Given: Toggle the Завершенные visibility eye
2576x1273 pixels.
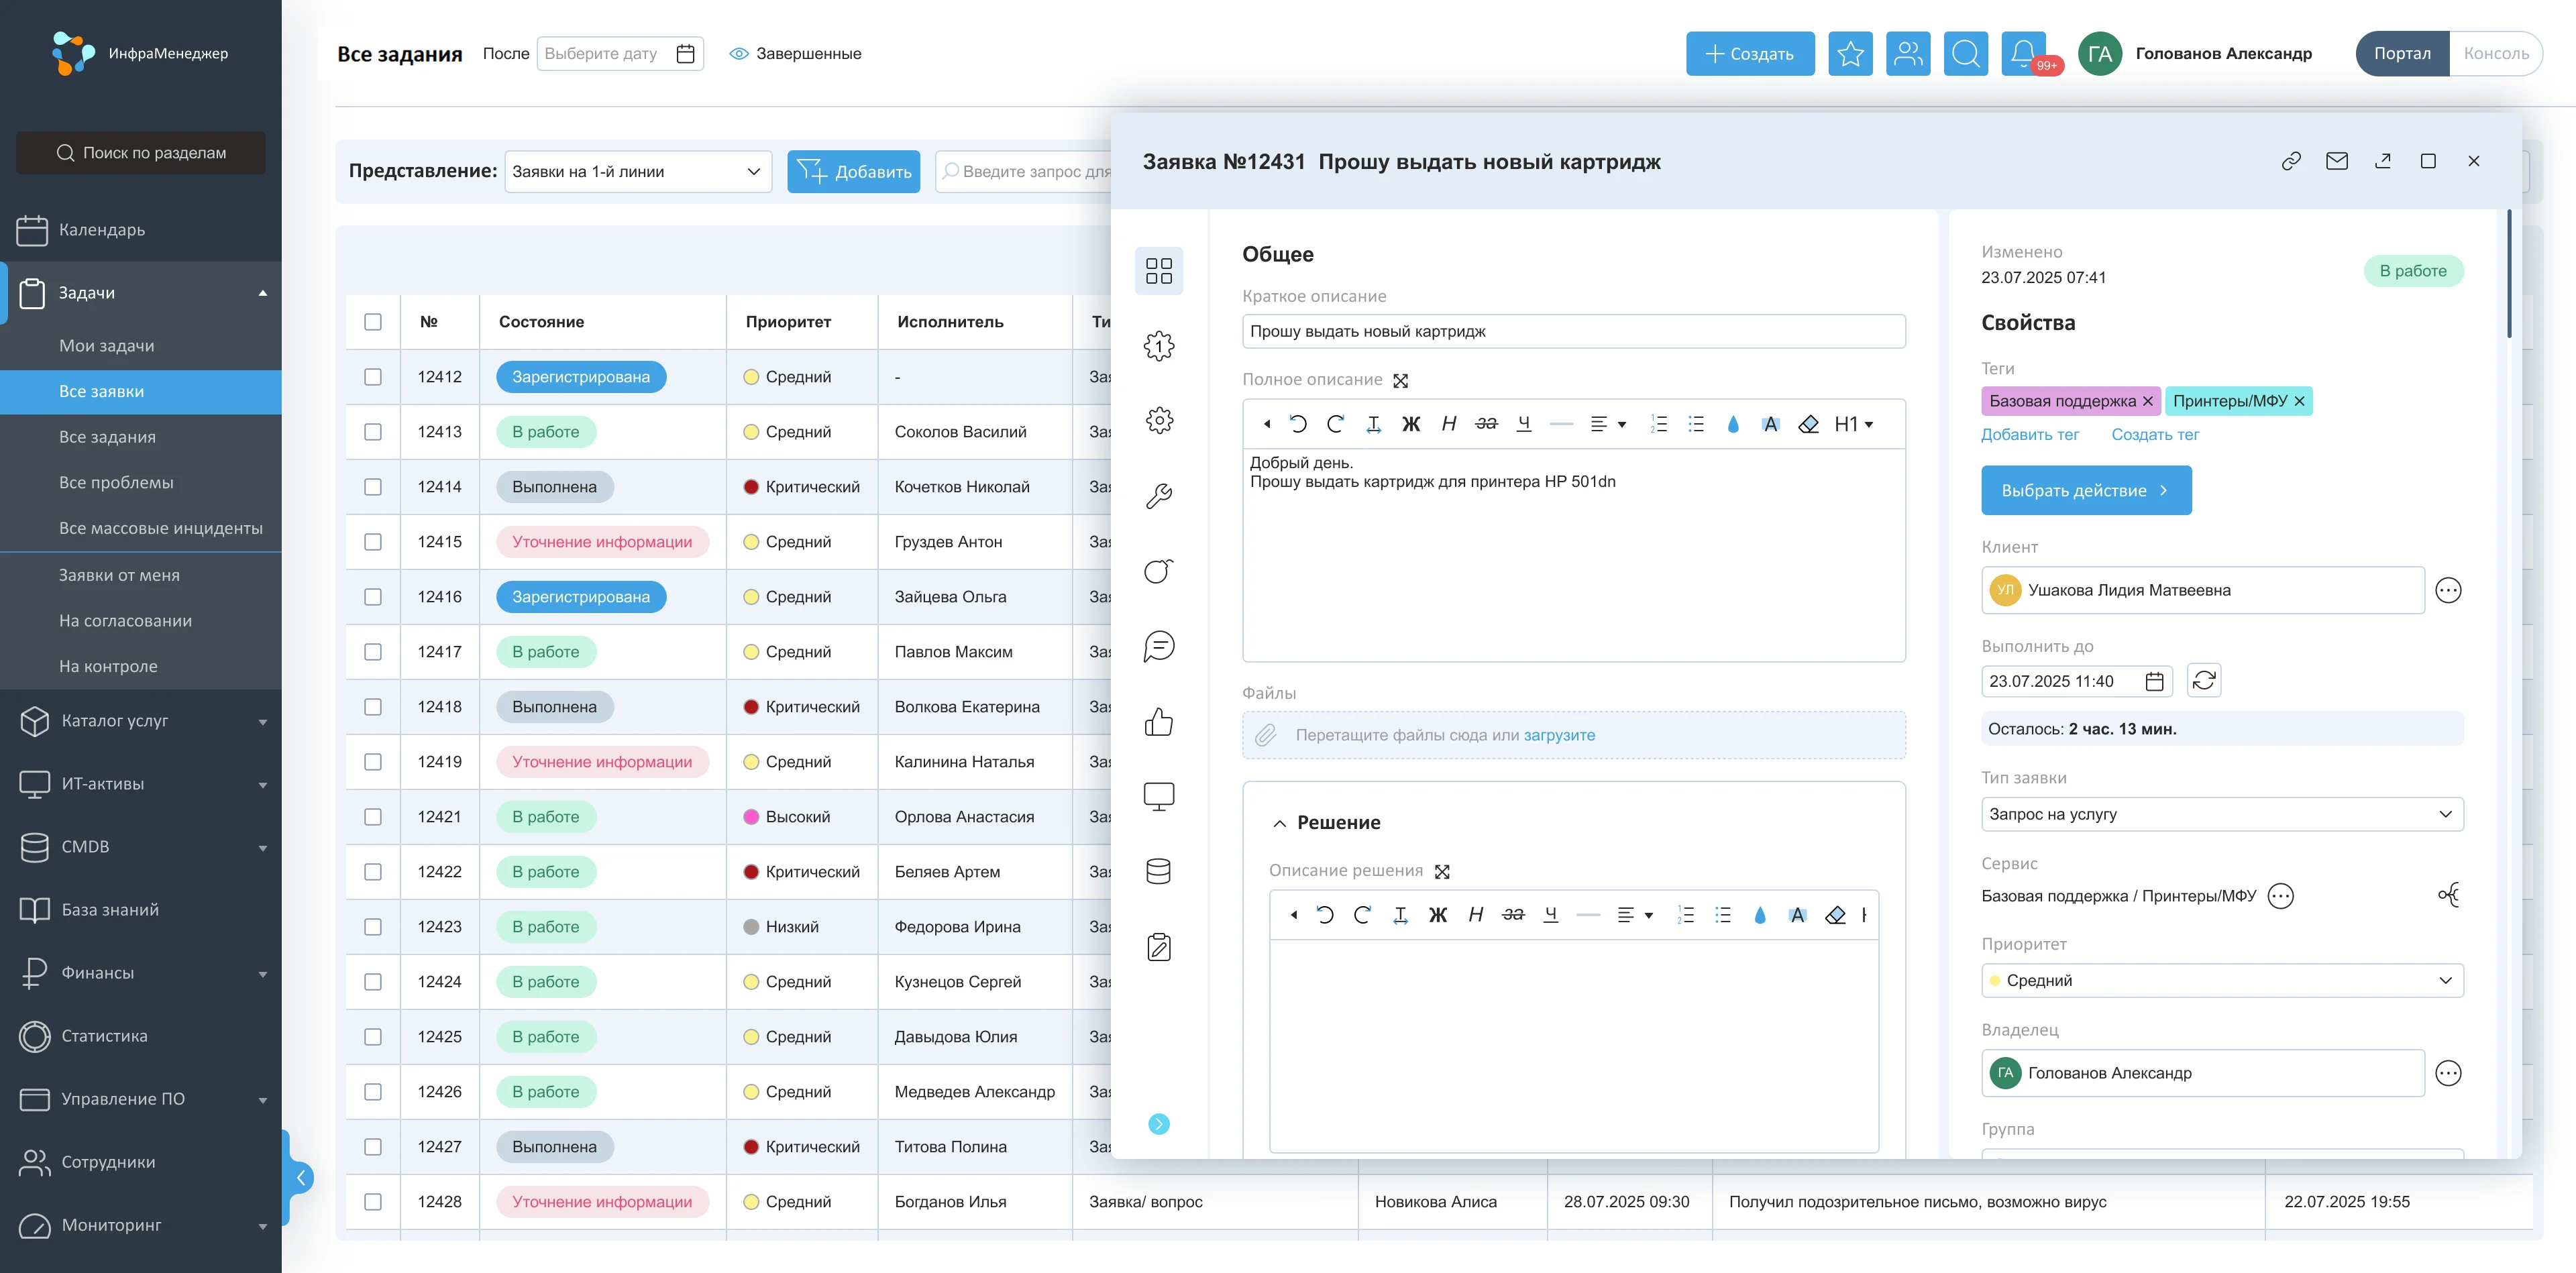Looking at the screenshot, I should tap(739, 54).
